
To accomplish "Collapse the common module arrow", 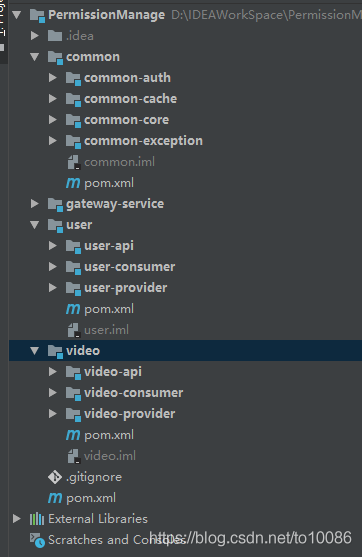I will coord(34,57).
